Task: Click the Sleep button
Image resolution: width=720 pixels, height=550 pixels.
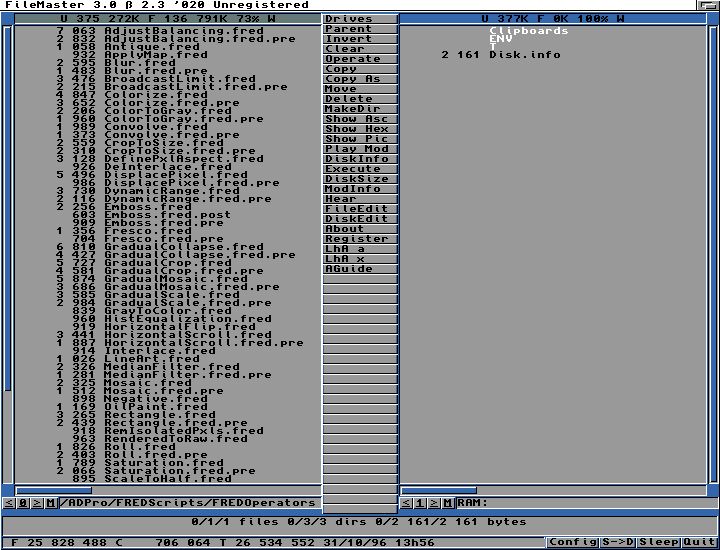Action: coord(659,542)
